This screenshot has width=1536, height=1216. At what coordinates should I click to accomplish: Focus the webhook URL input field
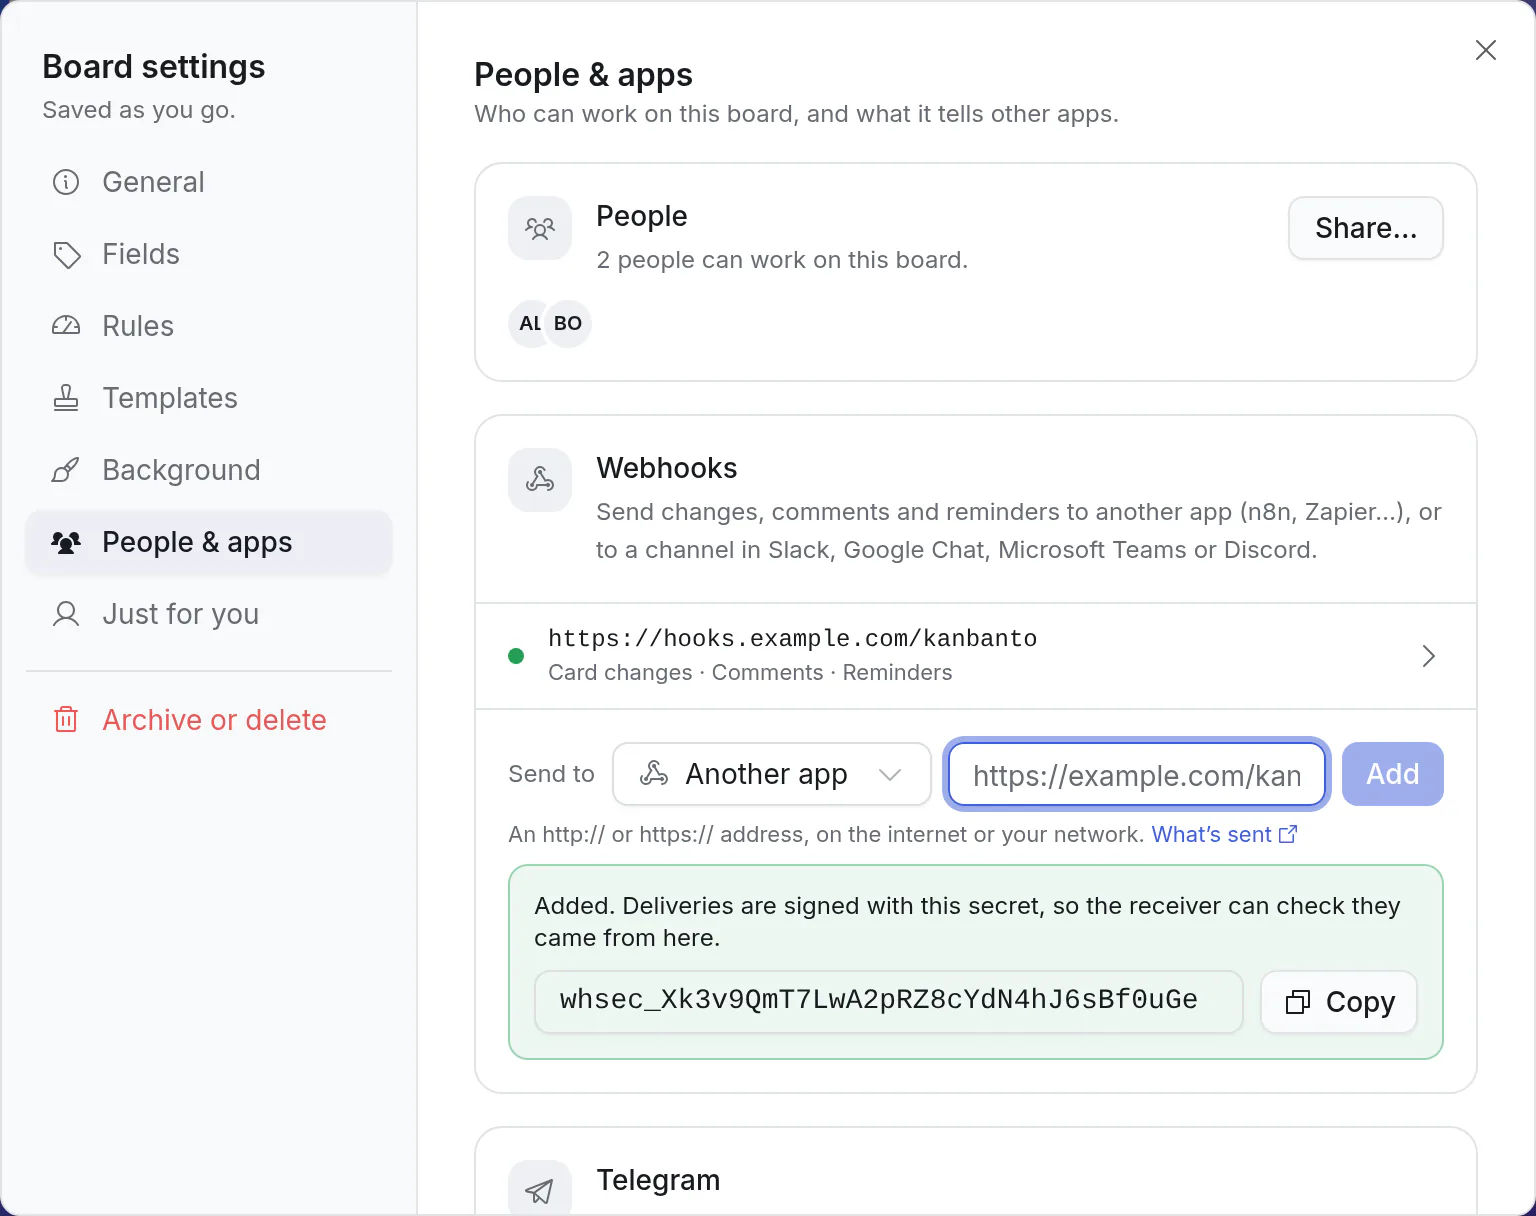[1137, 774]
